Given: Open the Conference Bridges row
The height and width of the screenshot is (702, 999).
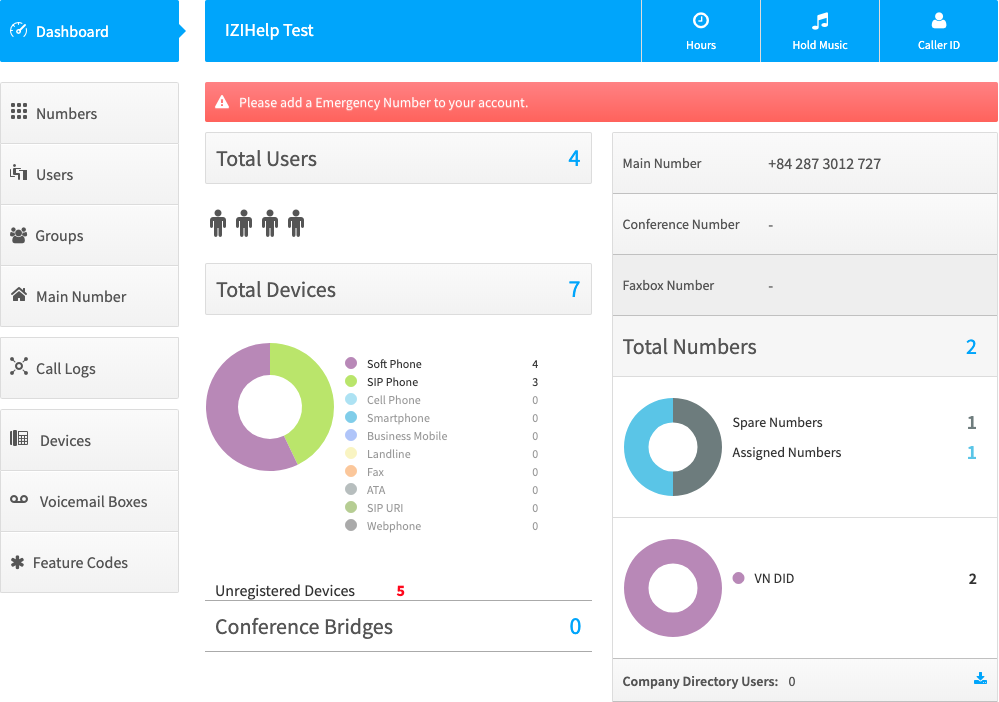Looking at the screenshot, I should click(x=398, y=626).
